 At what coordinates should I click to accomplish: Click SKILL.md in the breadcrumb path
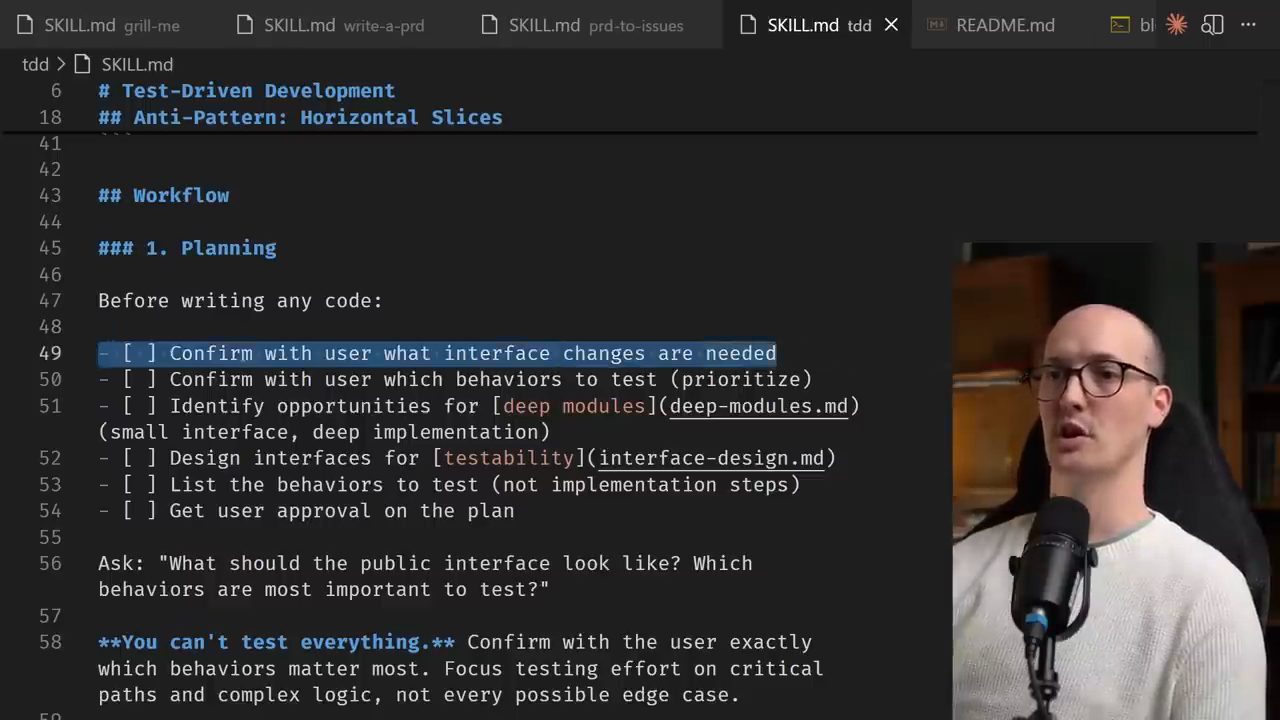click(x=137, y=64)
